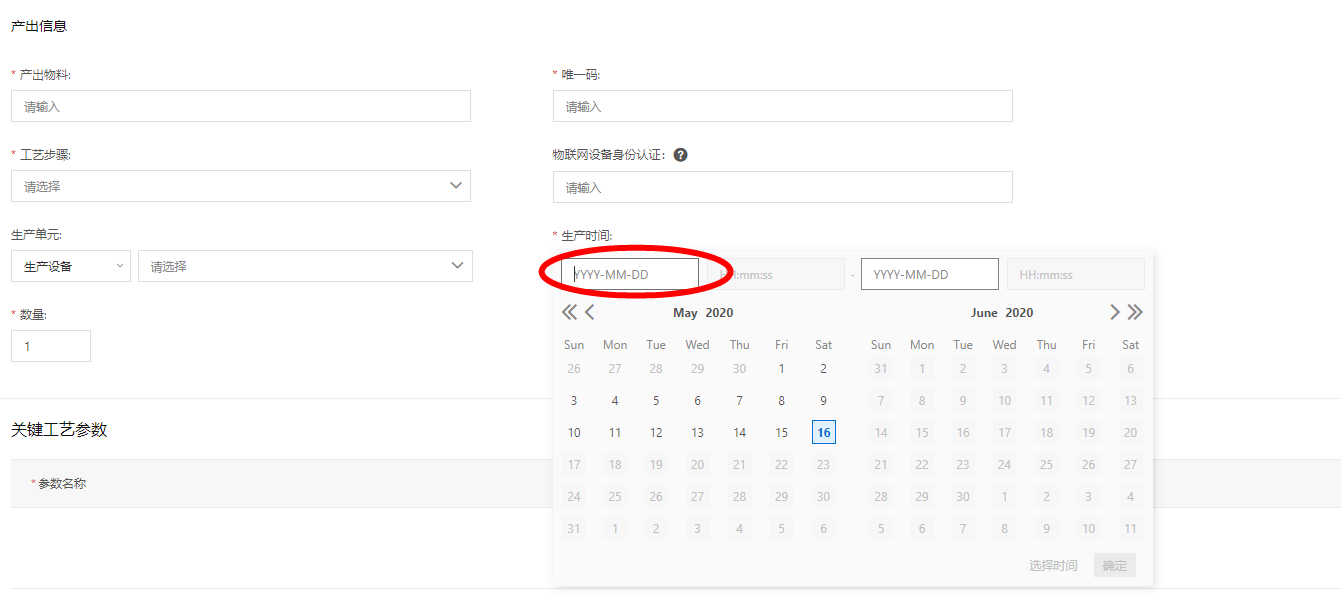Viewport: 1341px width, 606px height.
Task: Select May 13 in the calendar
Action: [698, 432]
